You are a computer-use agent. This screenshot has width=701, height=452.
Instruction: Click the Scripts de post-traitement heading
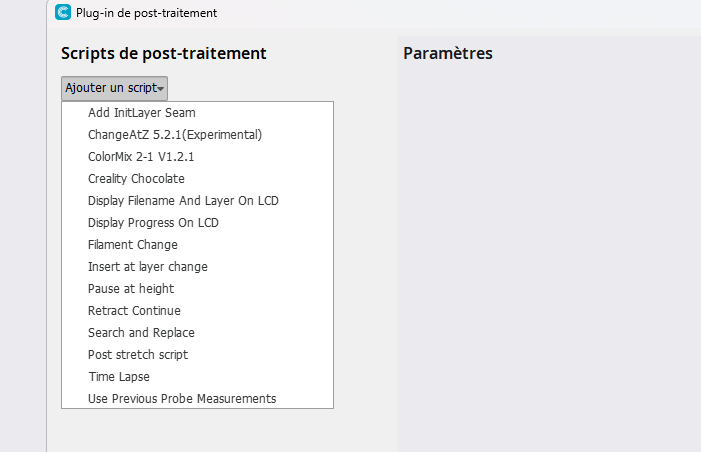click(x=164, y=53)
